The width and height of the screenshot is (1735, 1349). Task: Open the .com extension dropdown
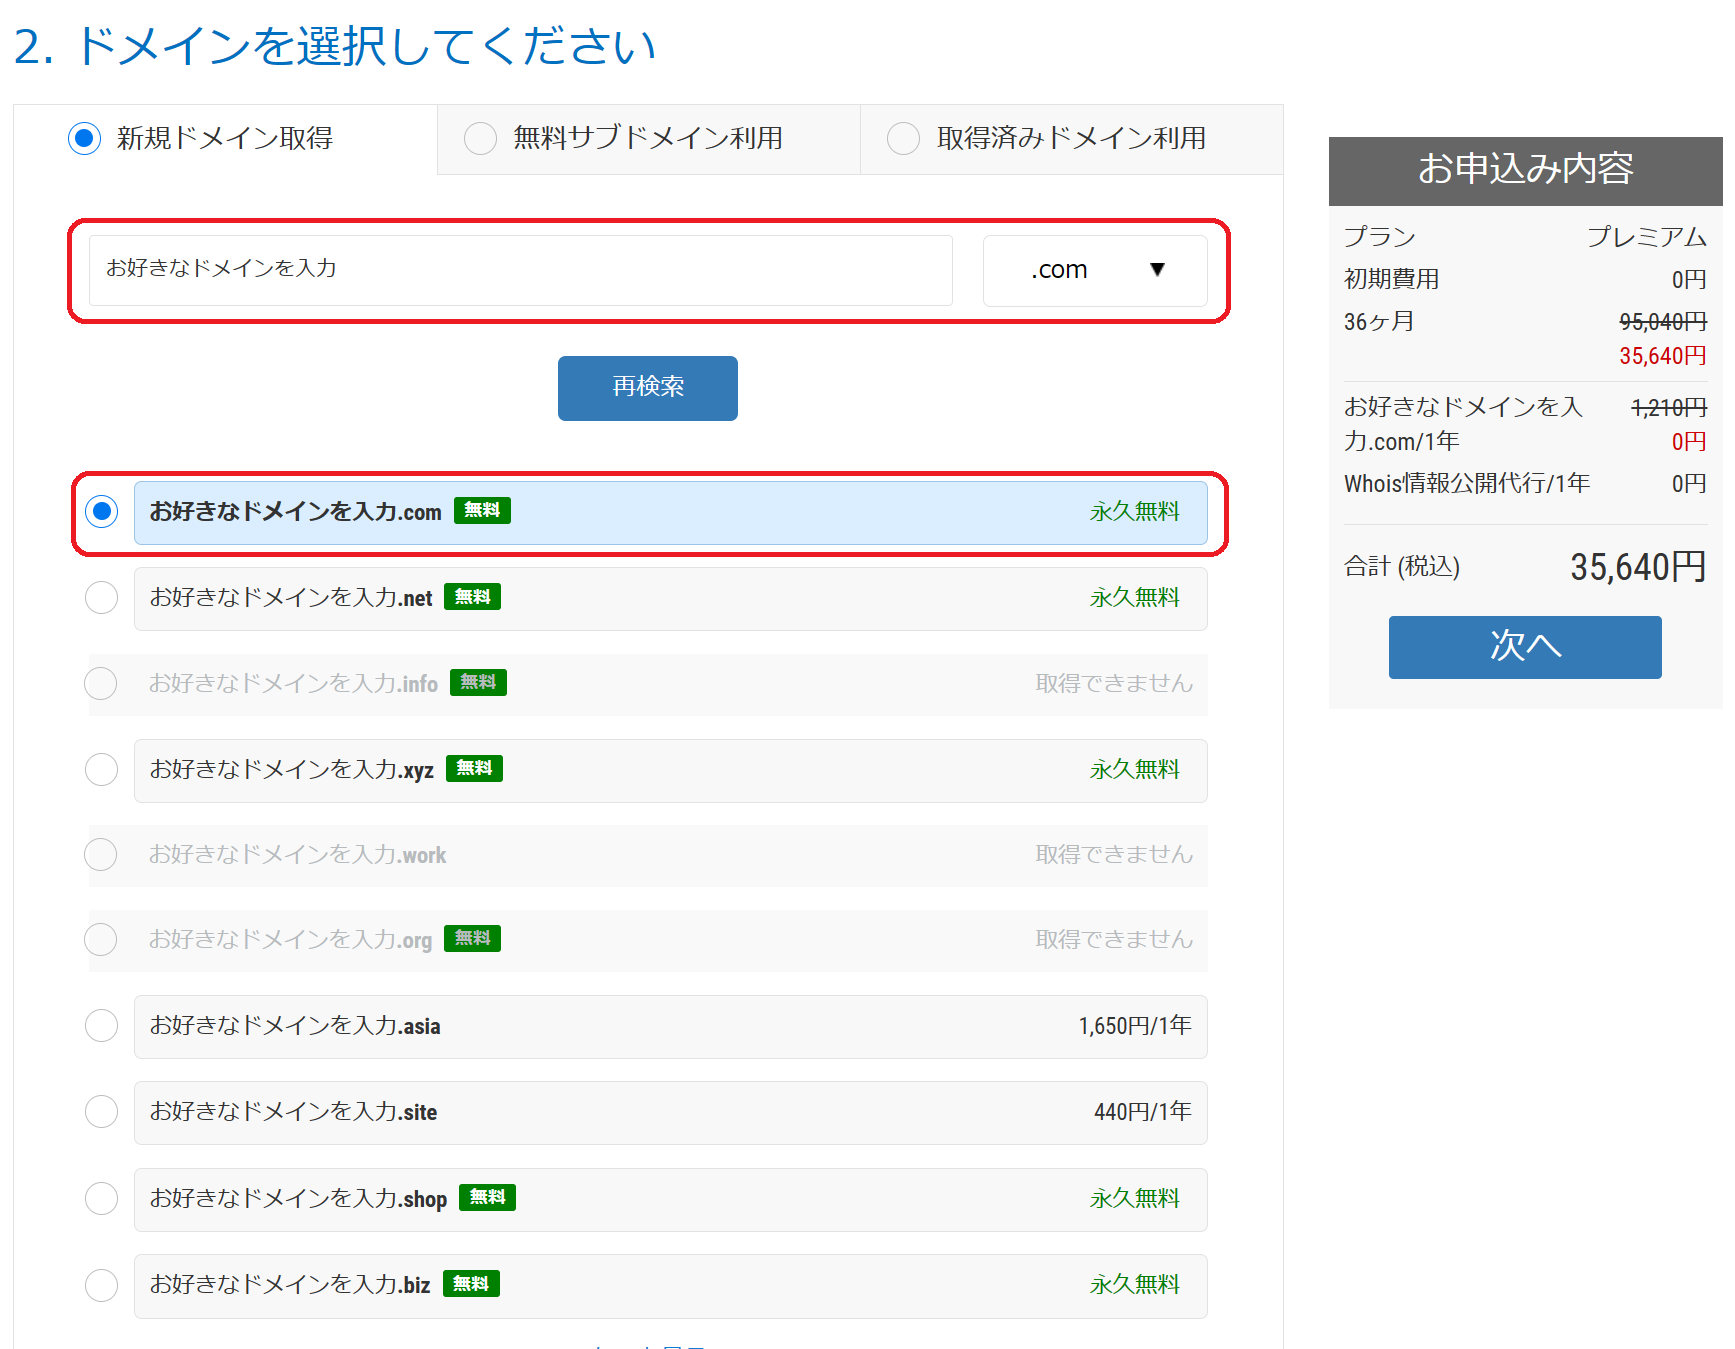coord(1095,270)
